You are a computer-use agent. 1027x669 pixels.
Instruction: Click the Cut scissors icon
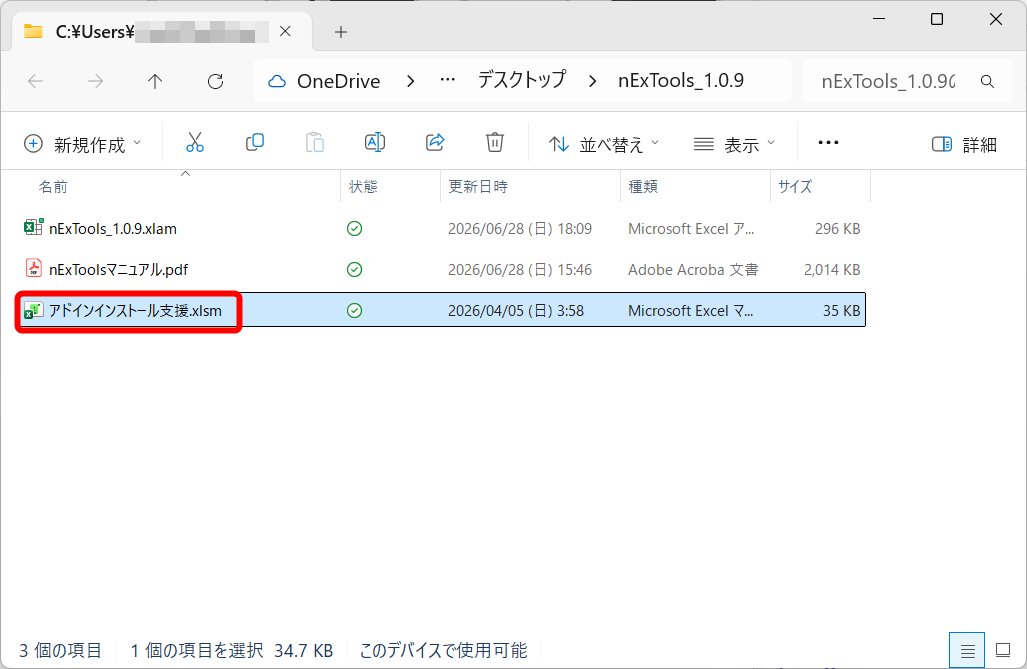pos(195,142)
